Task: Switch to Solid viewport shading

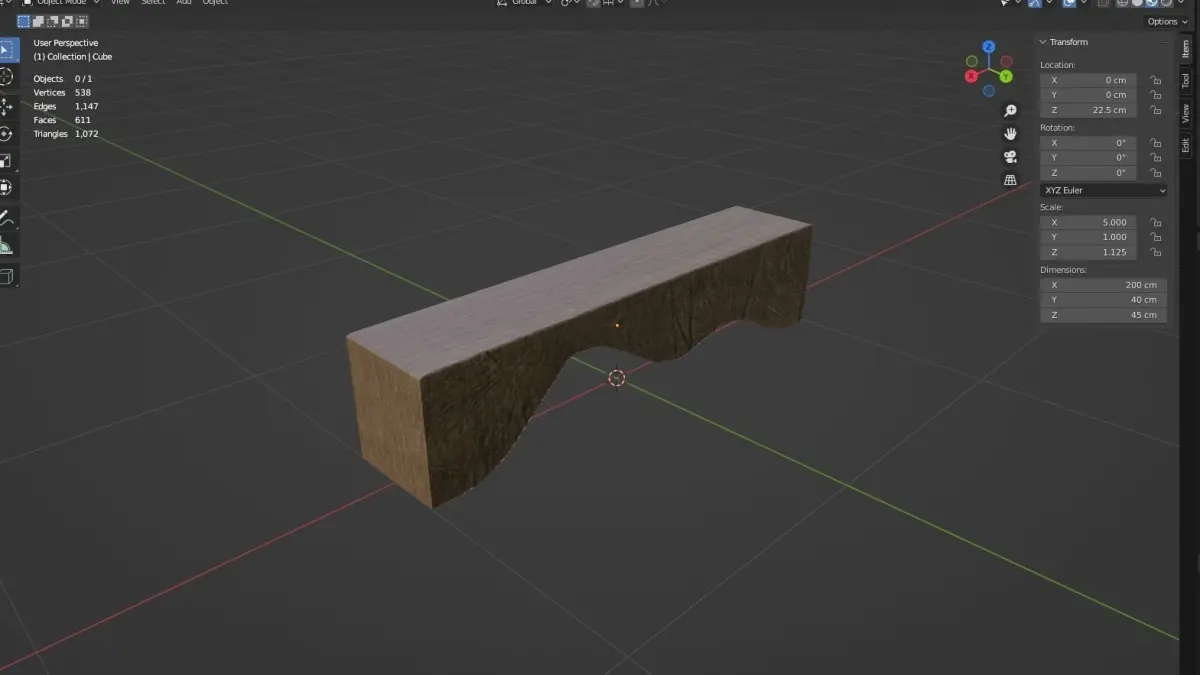Action: point(1137,3)
